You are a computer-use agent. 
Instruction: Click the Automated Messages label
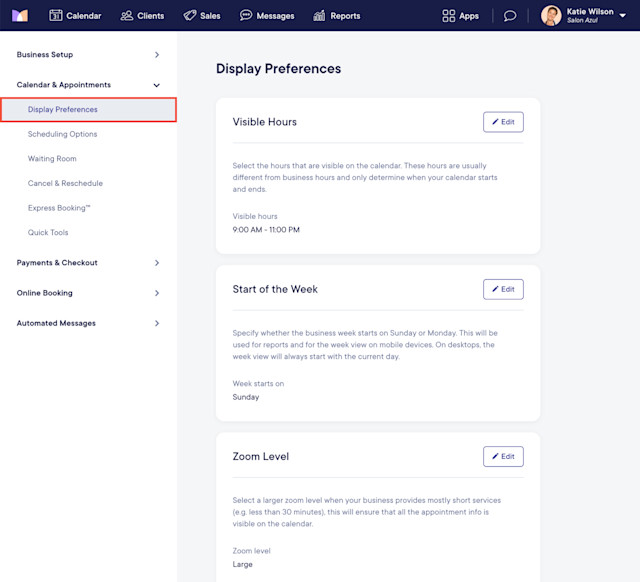click(x=56, y=323)
